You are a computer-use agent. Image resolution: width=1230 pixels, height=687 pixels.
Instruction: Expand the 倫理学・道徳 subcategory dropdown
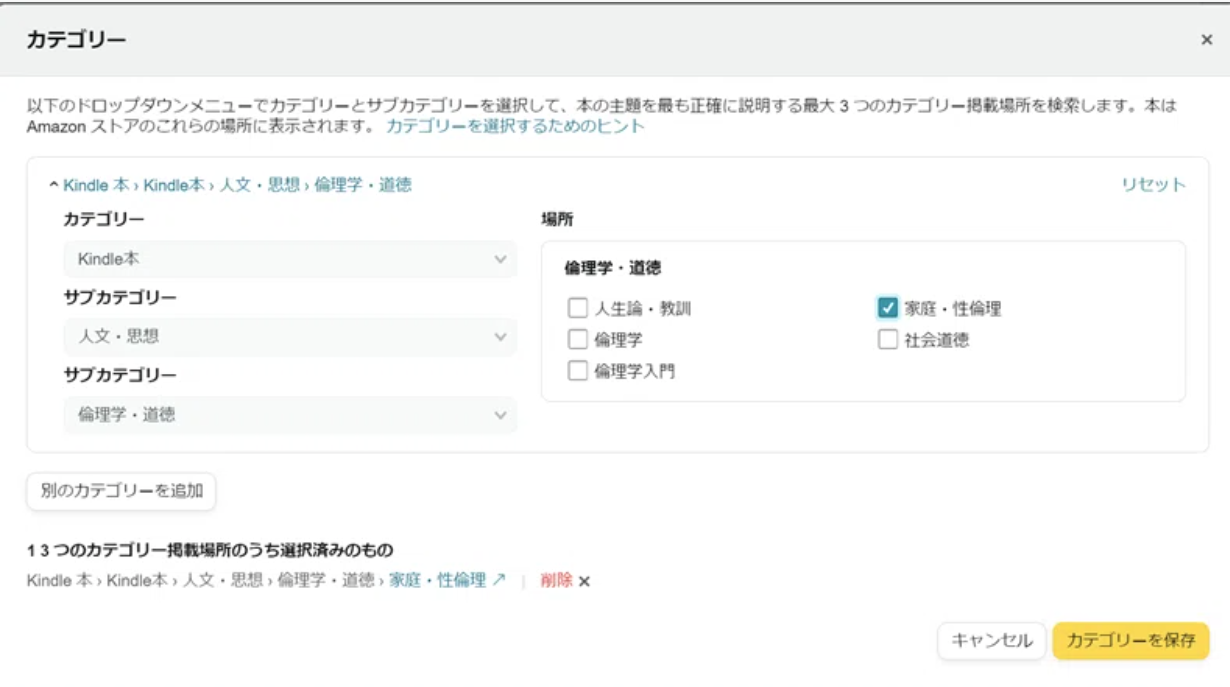(290, 415)
